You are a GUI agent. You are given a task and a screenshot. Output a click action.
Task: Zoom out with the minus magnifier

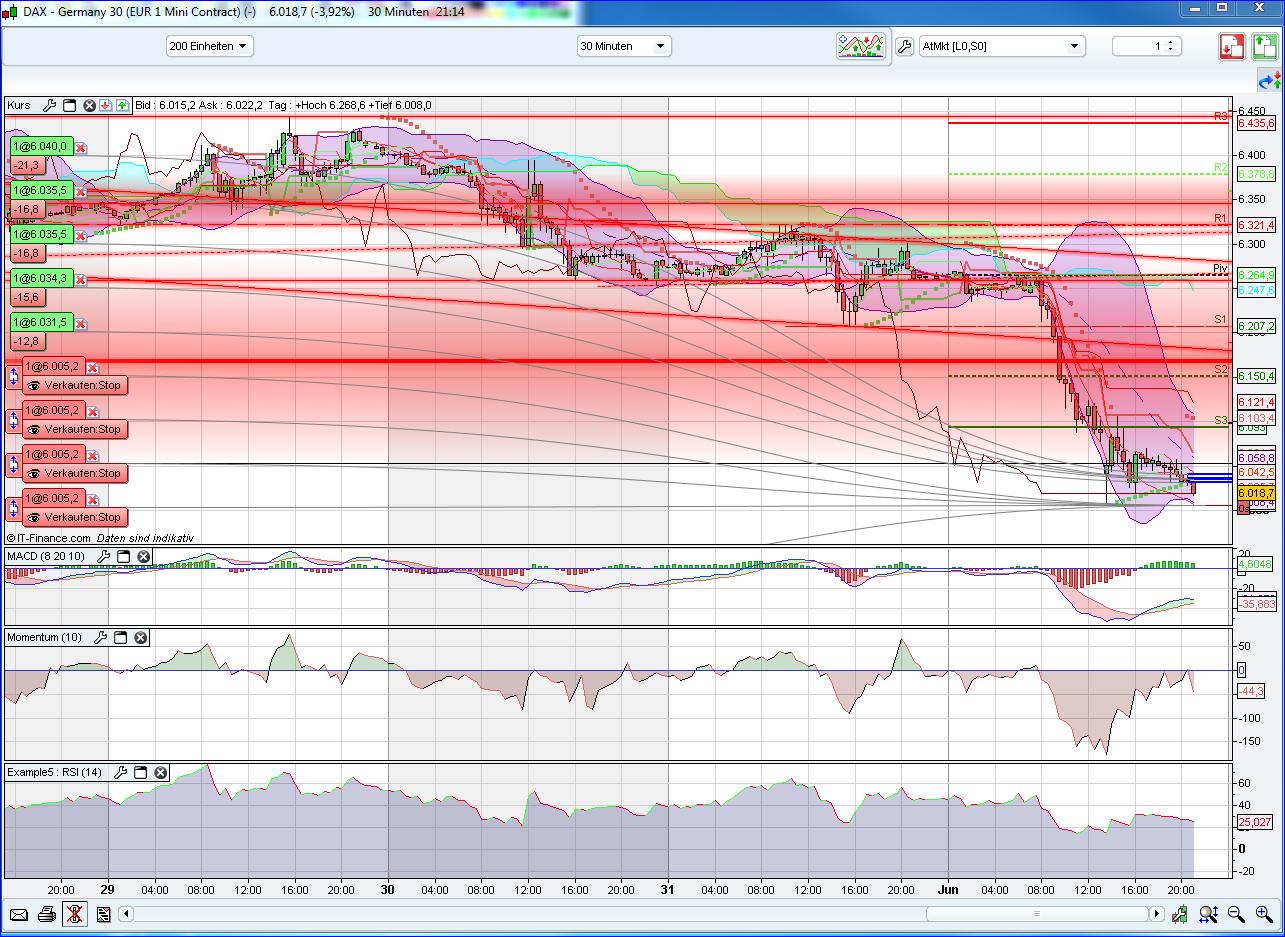pyautogui.click(x=1237, y=914)
